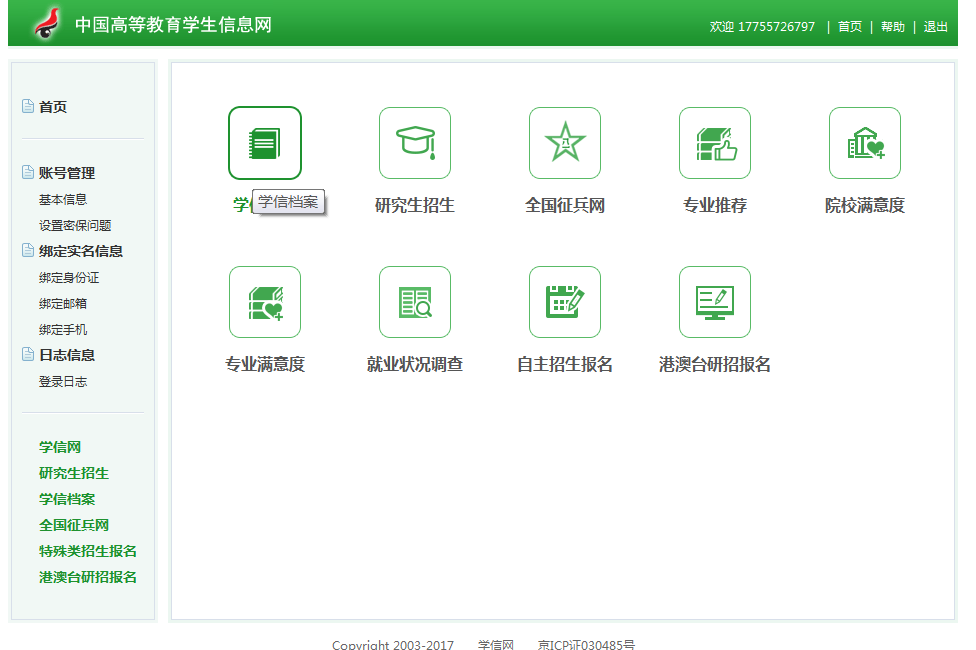This screenshot has width=976, height=650.
Task: Select 绑定实名信息 section heading
Action: click(x=81, y=251)
